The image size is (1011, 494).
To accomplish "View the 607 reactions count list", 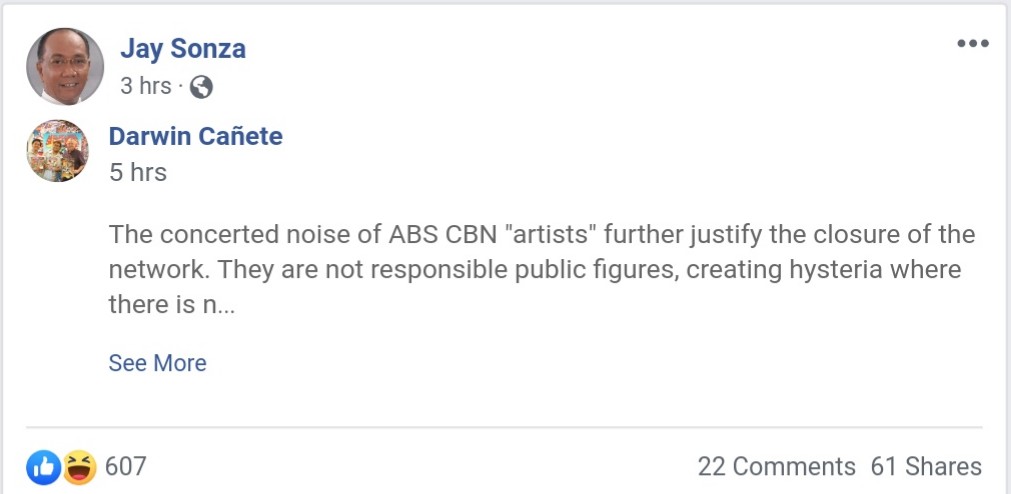I will [x=126, y=466].
